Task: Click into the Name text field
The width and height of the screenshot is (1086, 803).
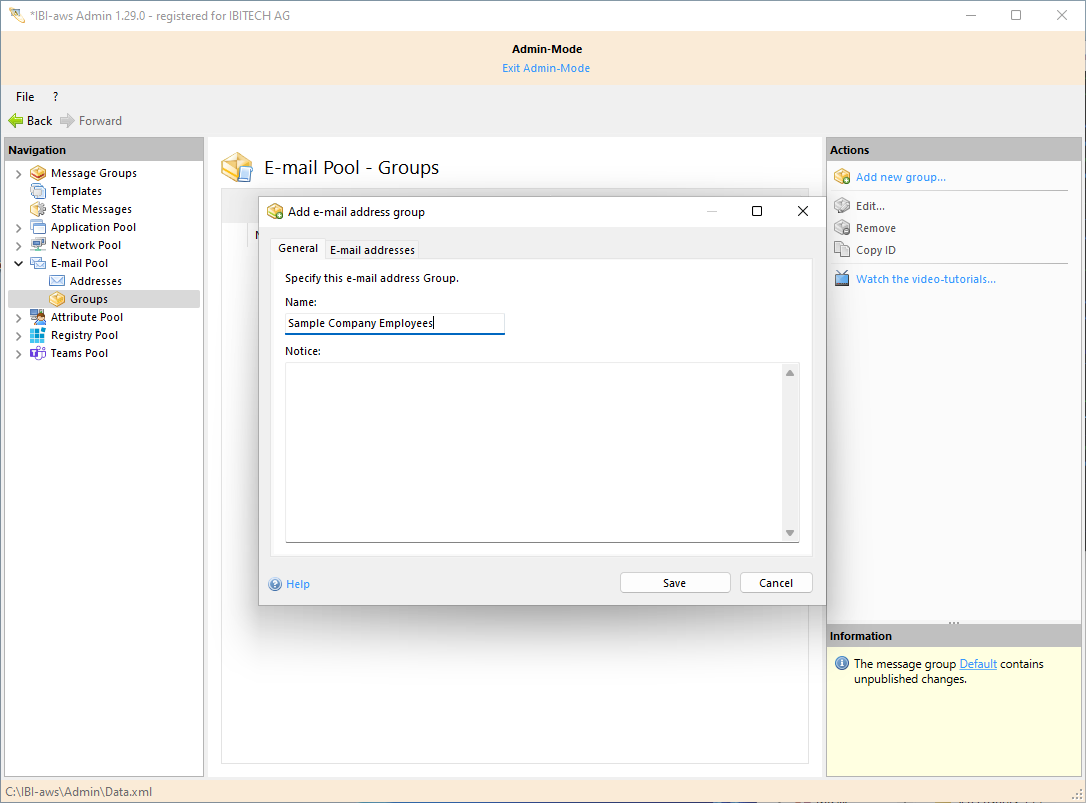Action: coord(394,323)
